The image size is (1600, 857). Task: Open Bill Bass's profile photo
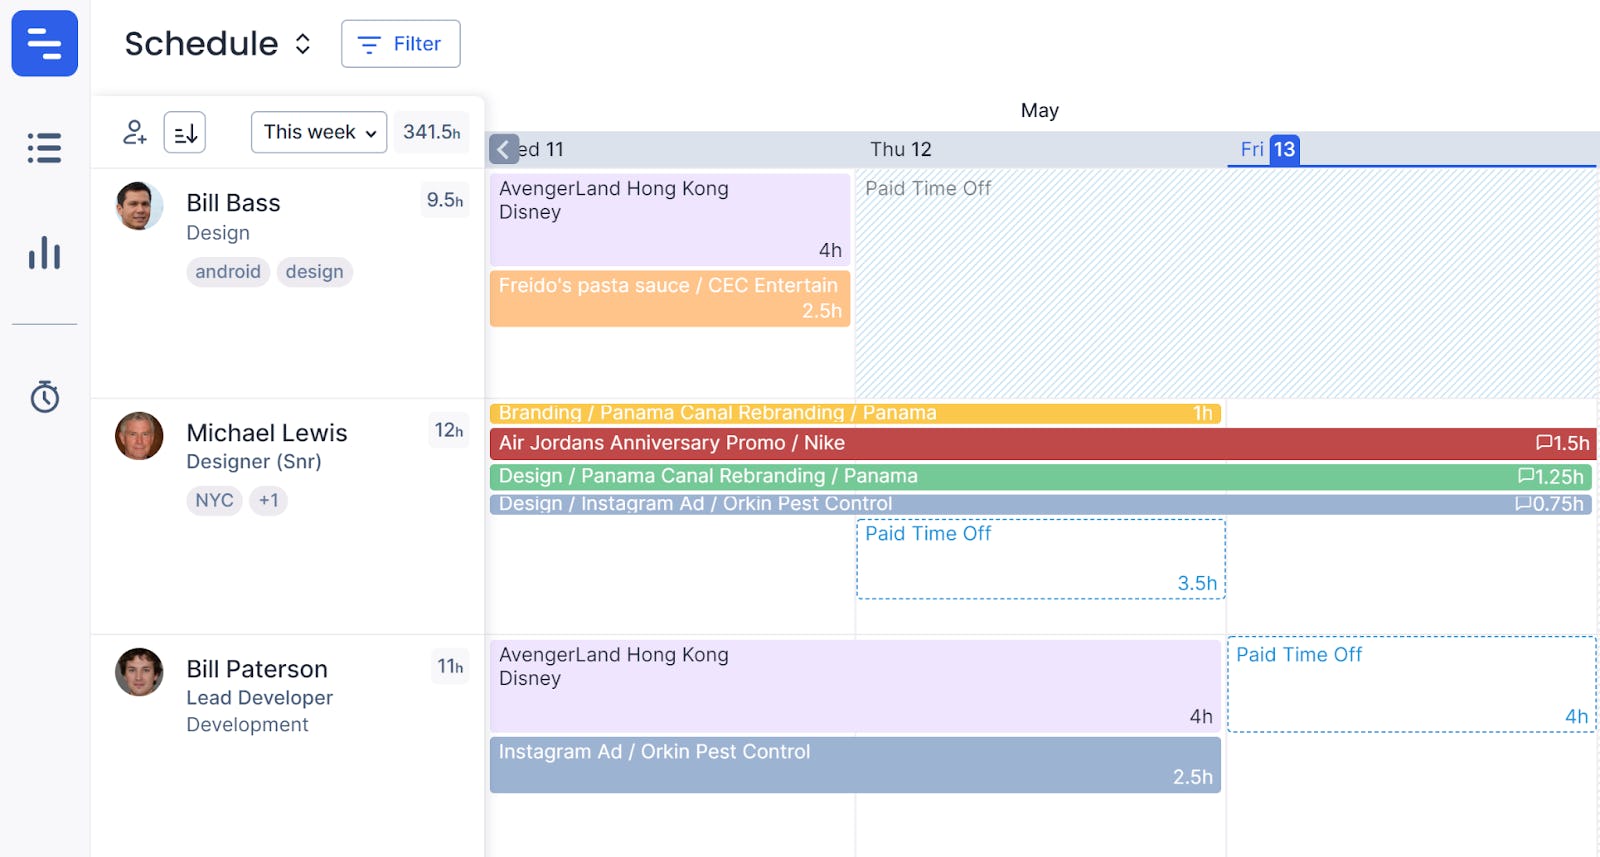click(x=139, y=206)
